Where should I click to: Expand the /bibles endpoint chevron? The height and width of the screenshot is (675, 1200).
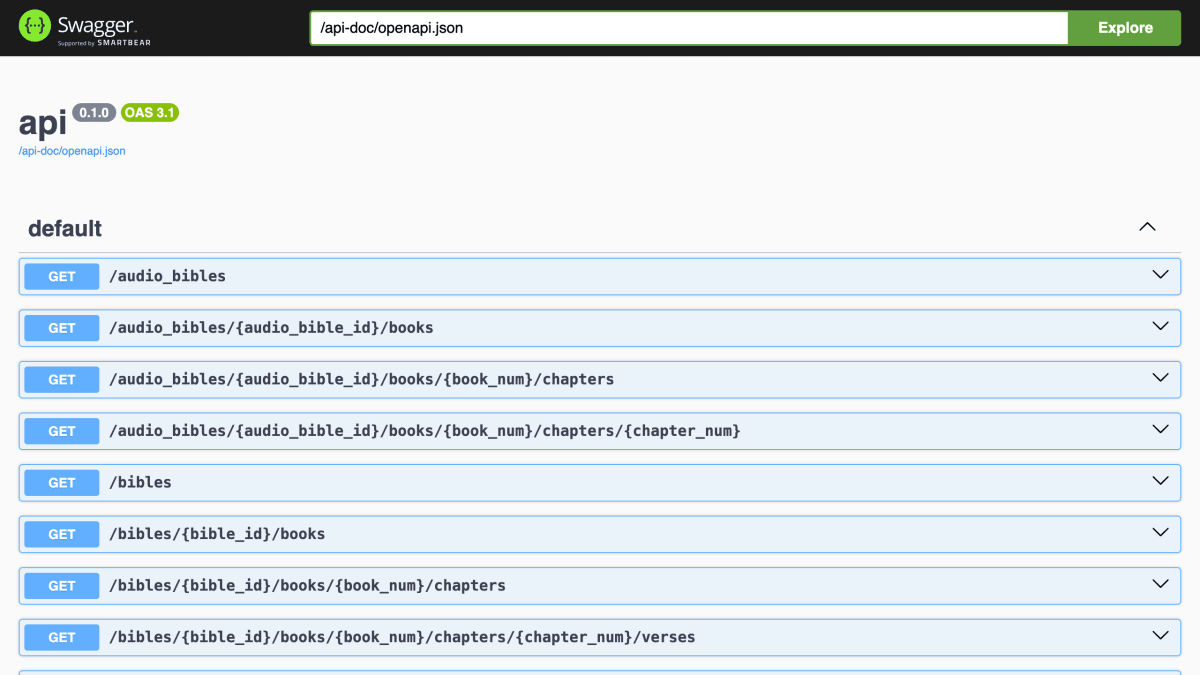[x=1160, y=481]
